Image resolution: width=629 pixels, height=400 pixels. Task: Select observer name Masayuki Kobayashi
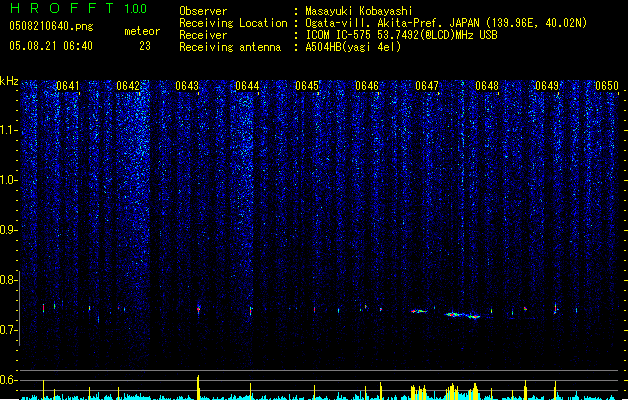359,11
